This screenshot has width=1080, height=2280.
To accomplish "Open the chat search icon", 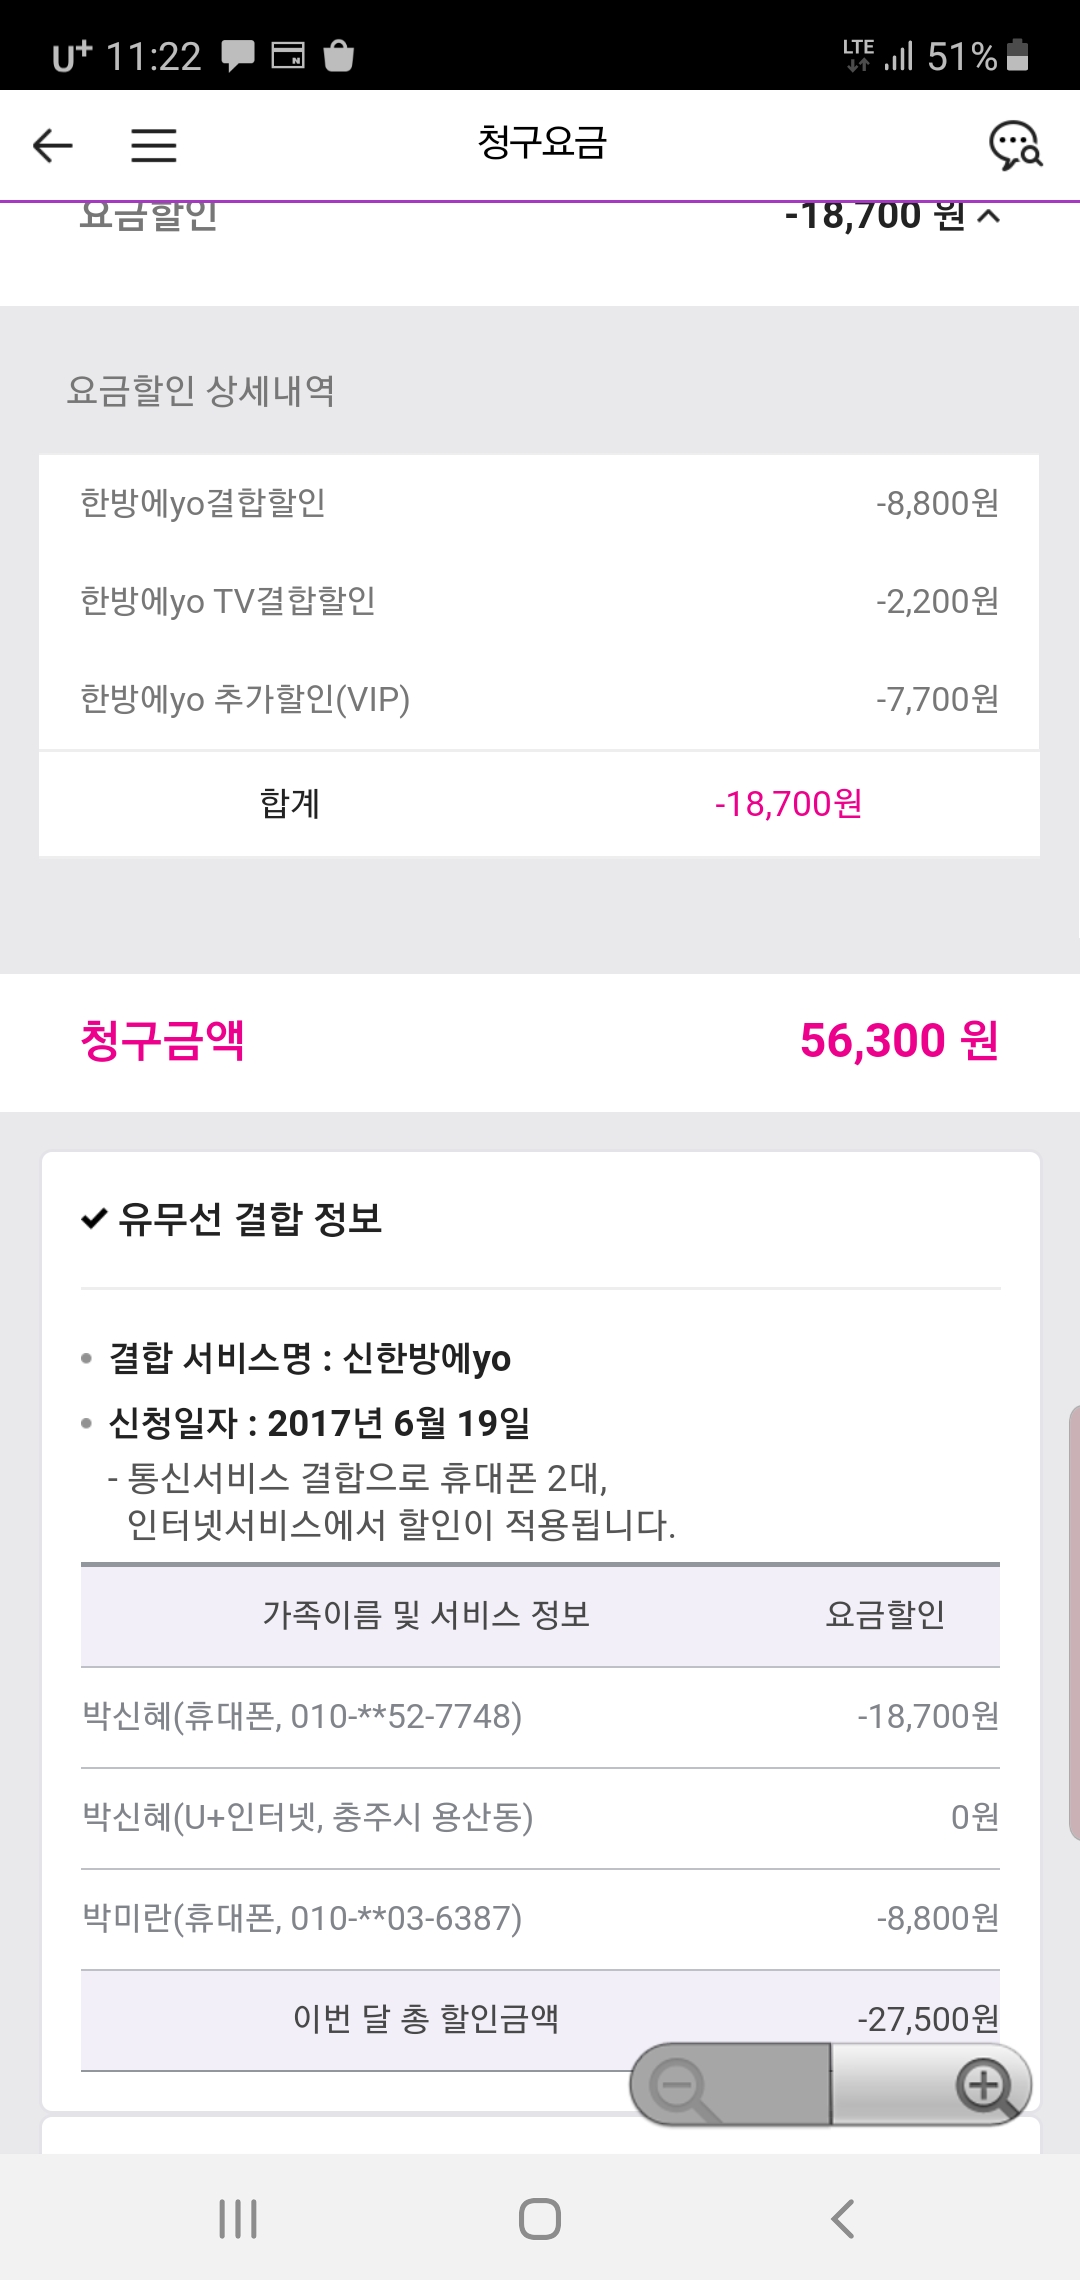I will pyautogui.click(x=1015, y=146).
